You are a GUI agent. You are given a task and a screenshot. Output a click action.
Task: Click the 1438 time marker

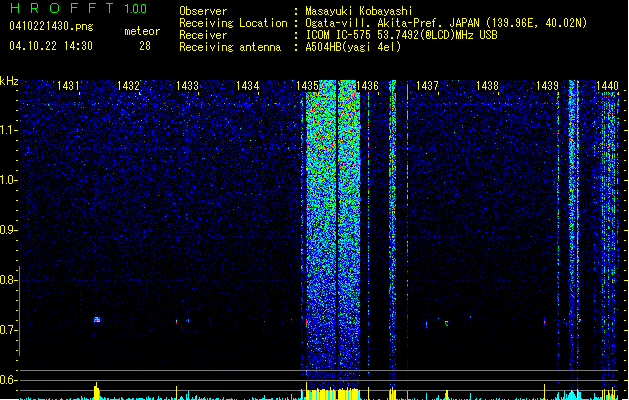pyautogui.click(x=487, y=86)
